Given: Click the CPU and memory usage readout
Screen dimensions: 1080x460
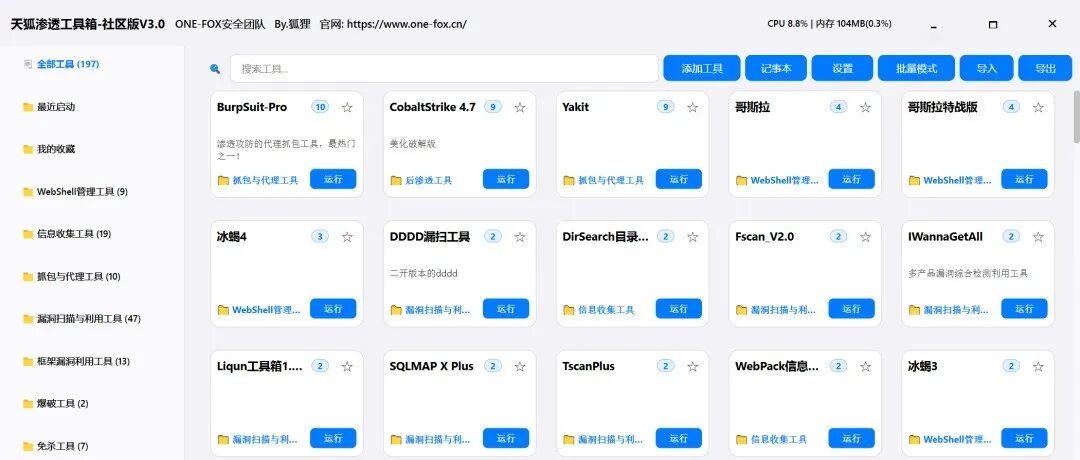Looking at the screenshot, I should (829, 23).
